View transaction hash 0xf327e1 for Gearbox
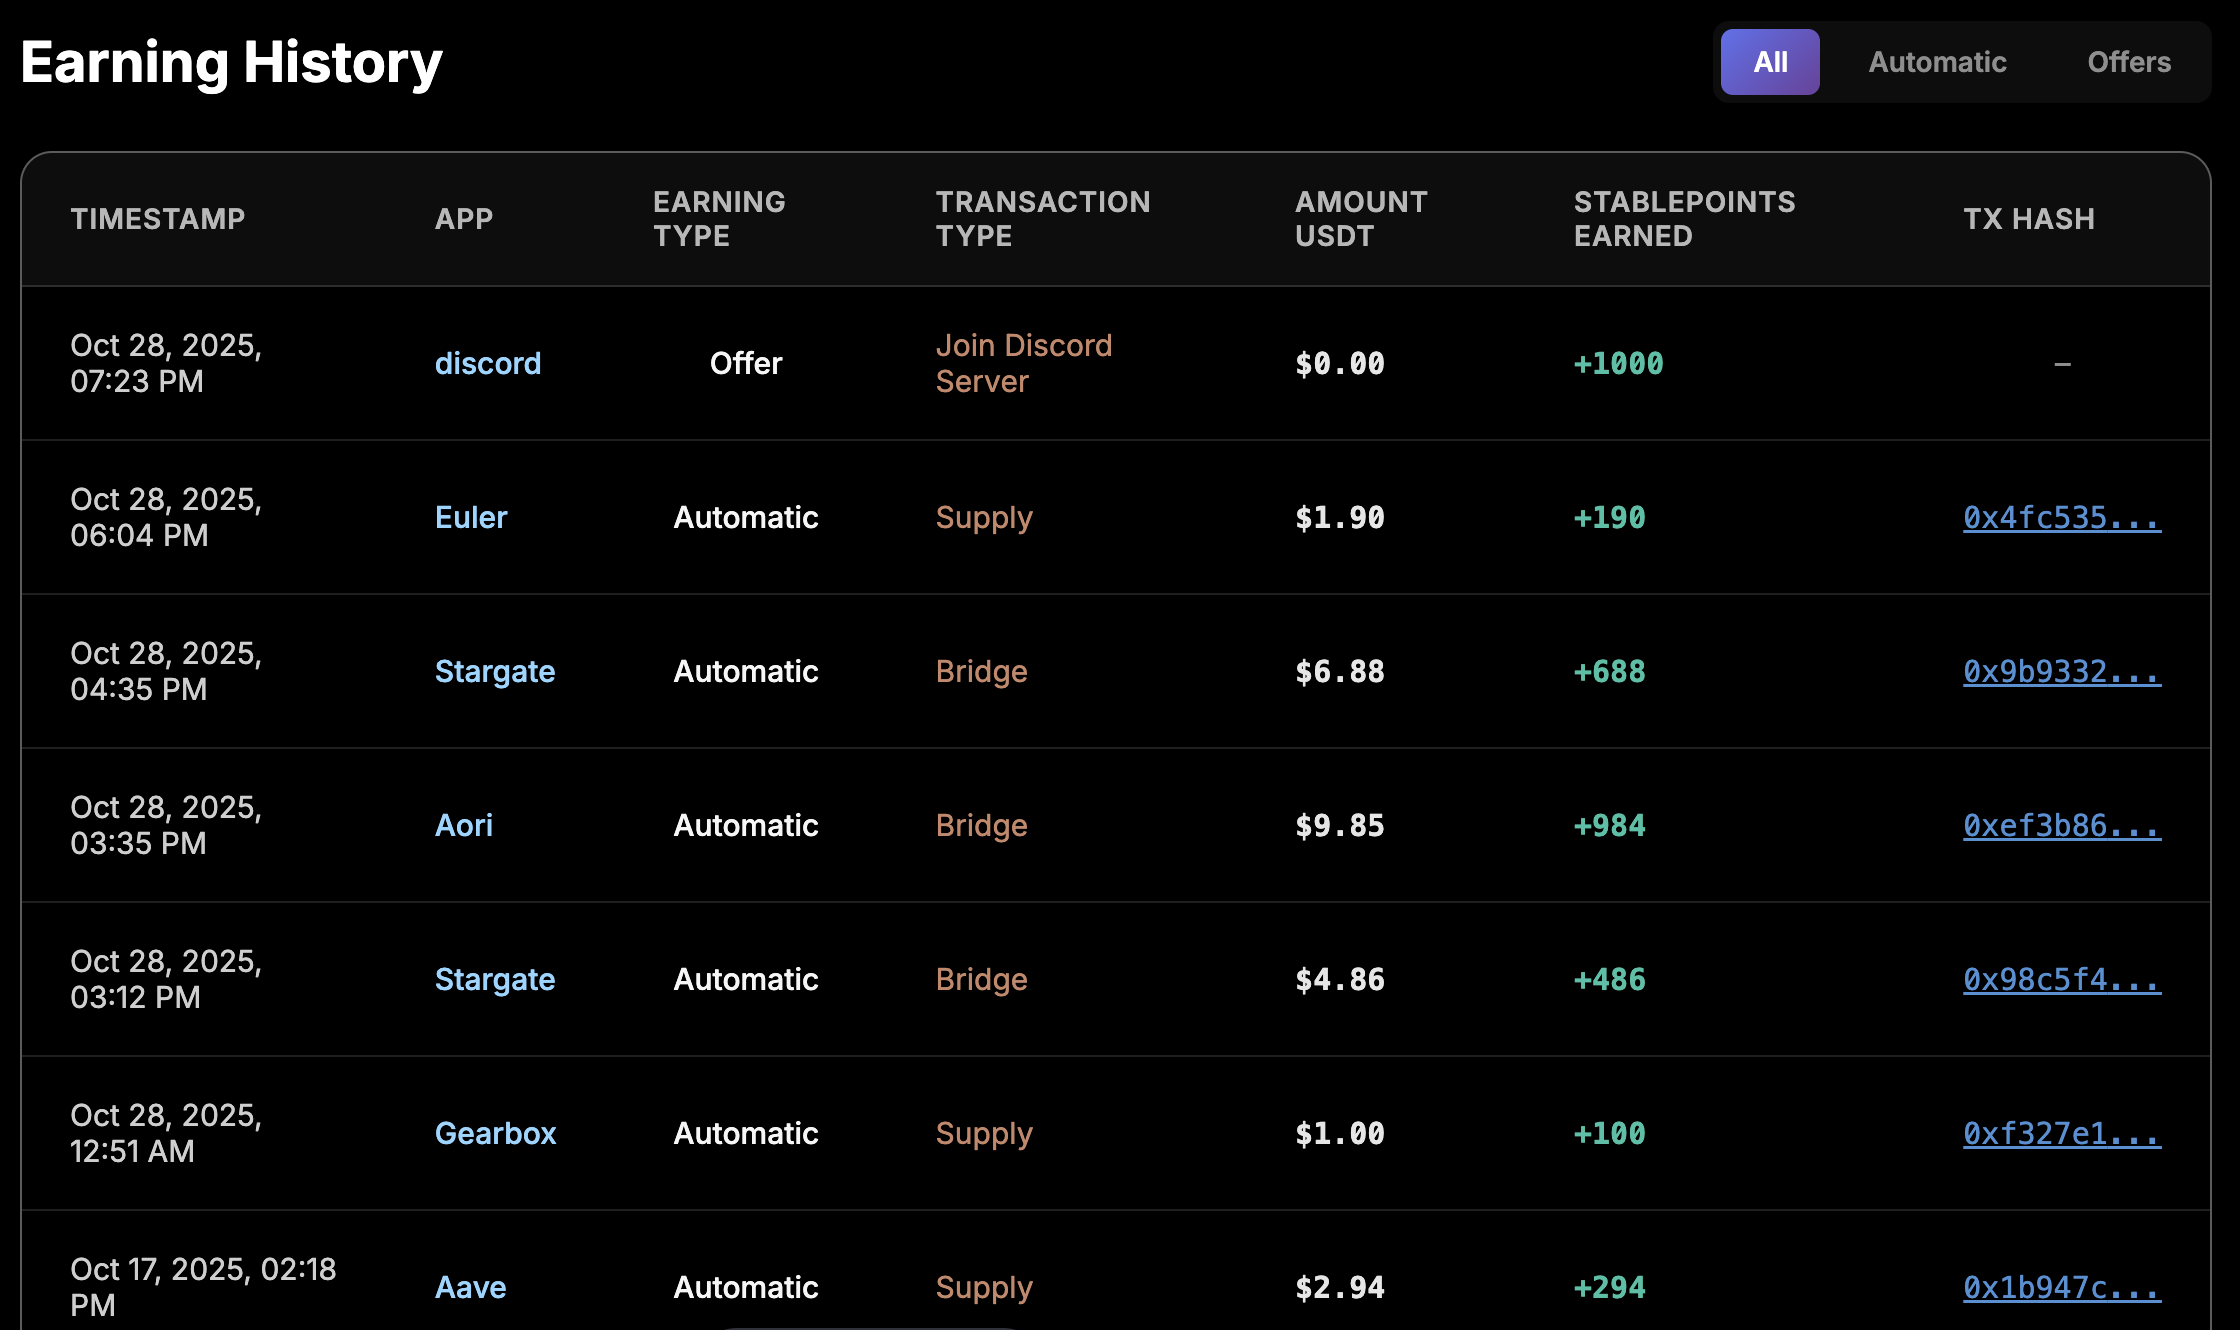The height and width of the screenshot is (1330, 2240). 2061,1133
